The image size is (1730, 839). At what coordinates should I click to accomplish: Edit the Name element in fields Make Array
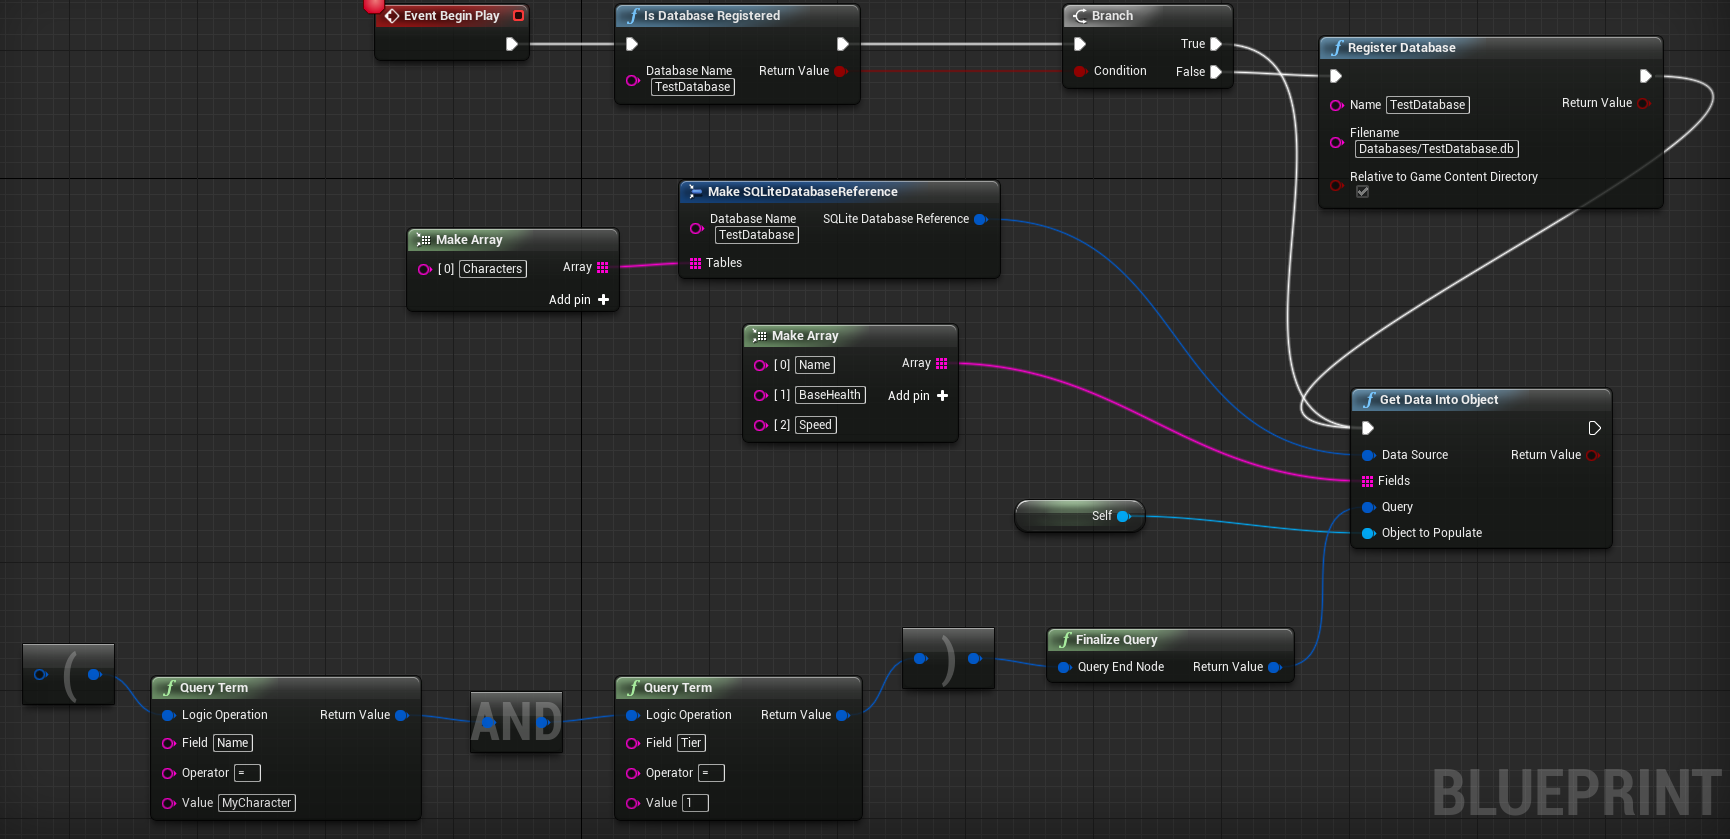814,365
